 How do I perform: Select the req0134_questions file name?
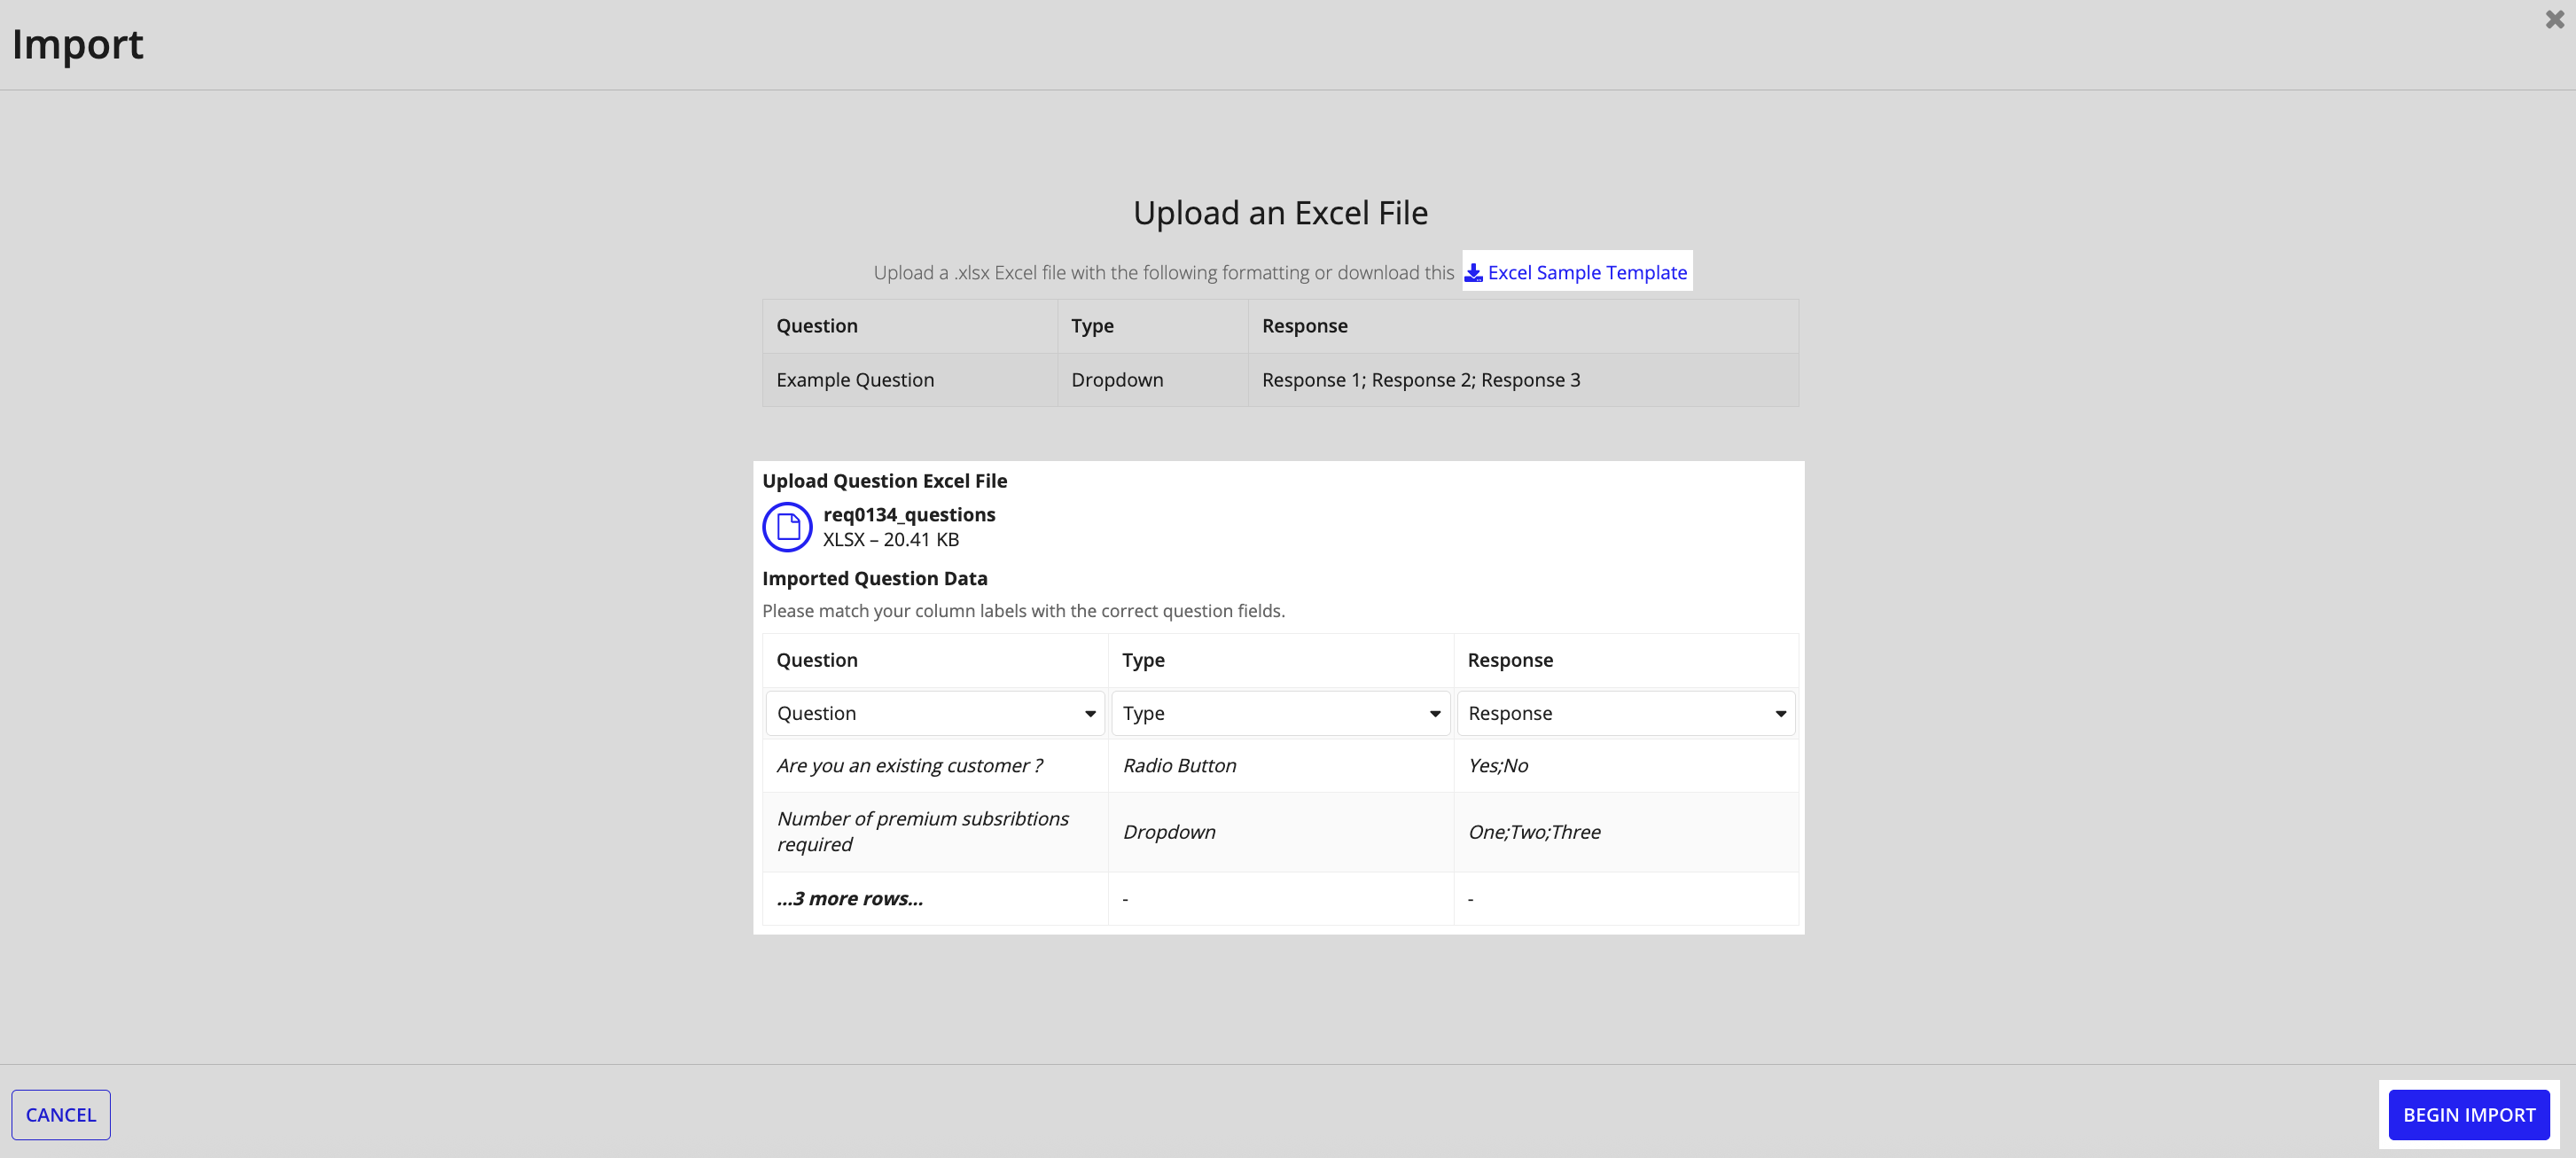(909, 514)
